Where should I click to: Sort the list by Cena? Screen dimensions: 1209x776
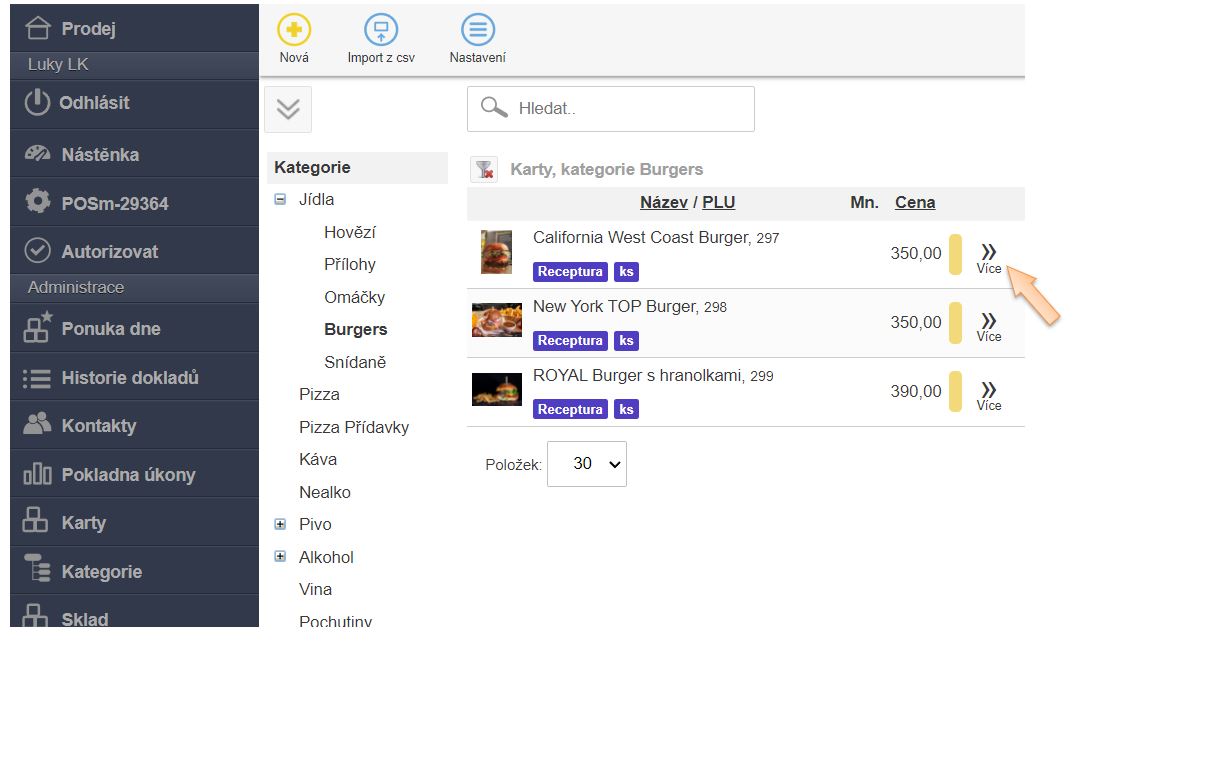[914, 202]
